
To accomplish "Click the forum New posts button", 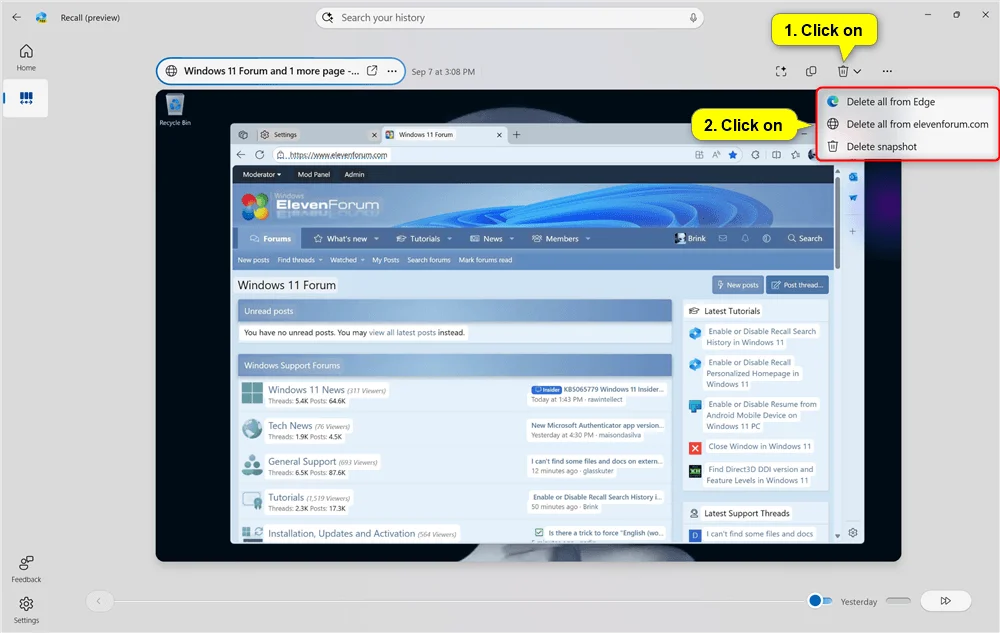I will pos(738,285).
